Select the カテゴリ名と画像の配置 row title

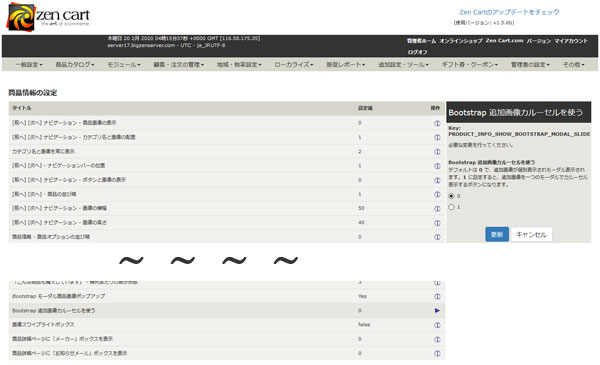(x=73, y=137)
